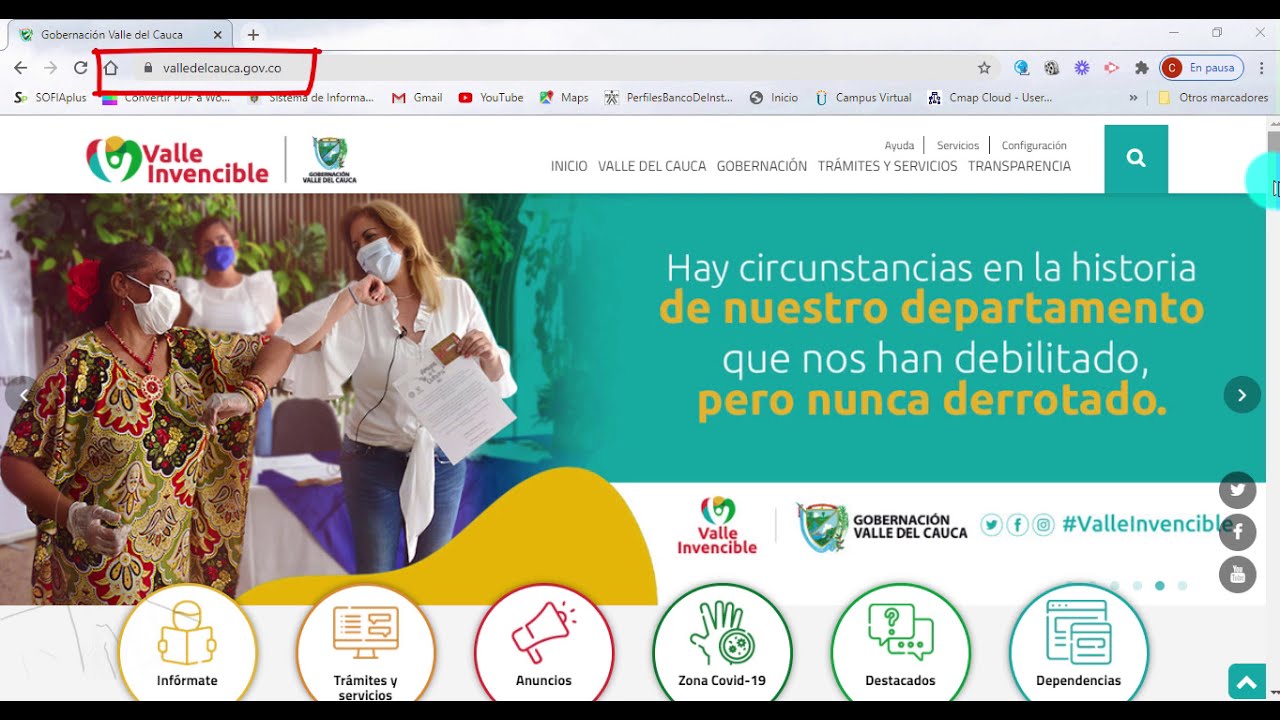Open the Sistema de Informa... bookmark
The width and height of the screenshot is (1280, 720).
tap(311, 98)
